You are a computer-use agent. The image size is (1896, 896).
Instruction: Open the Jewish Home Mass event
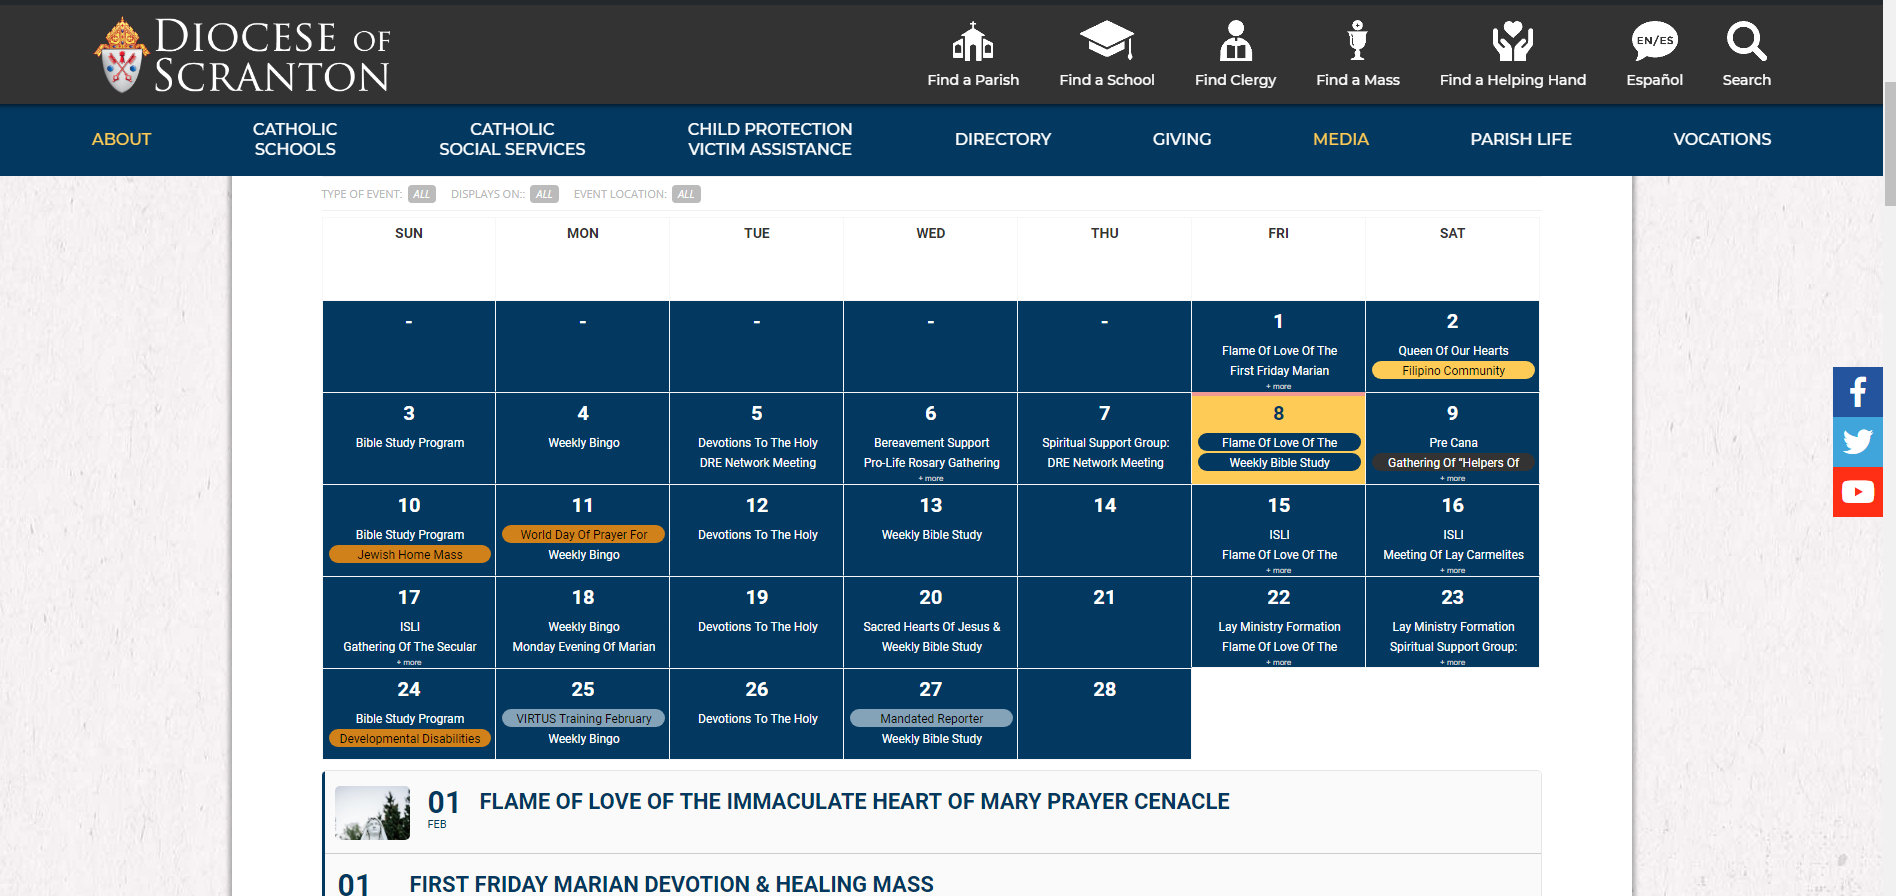point(410,555)
